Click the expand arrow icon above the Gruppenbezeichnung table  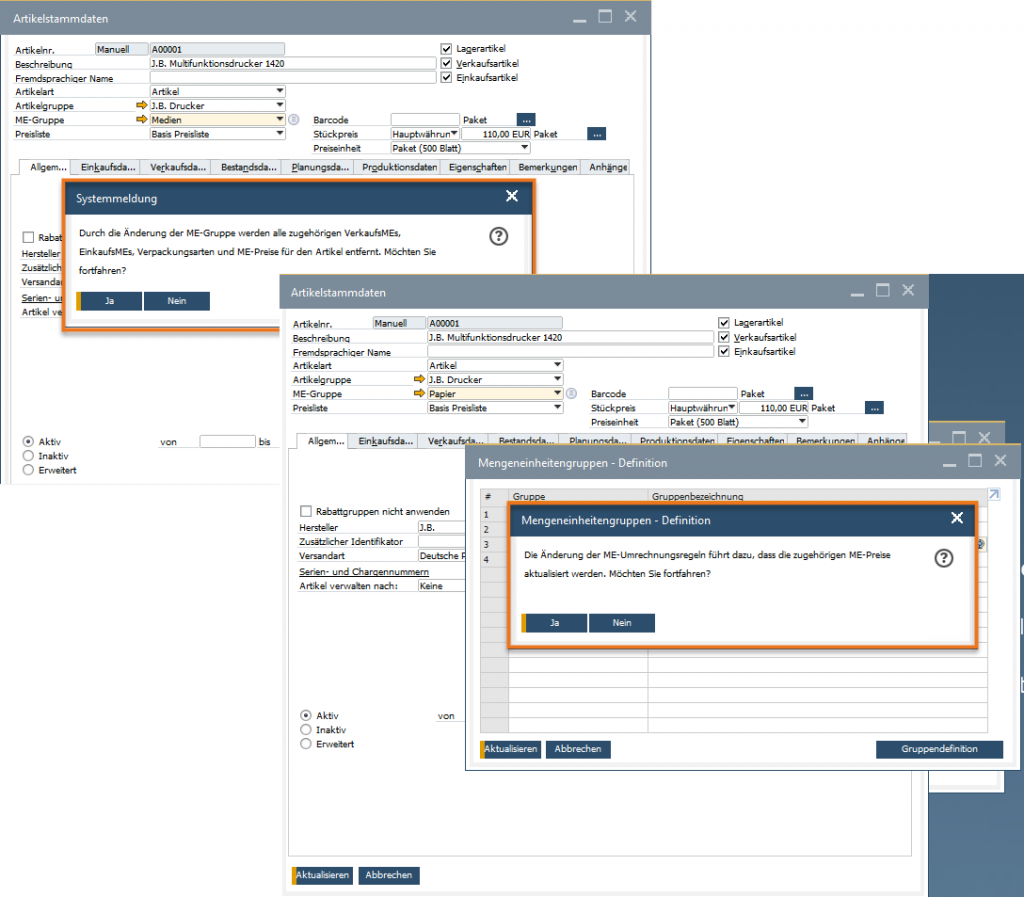[993, 494]
